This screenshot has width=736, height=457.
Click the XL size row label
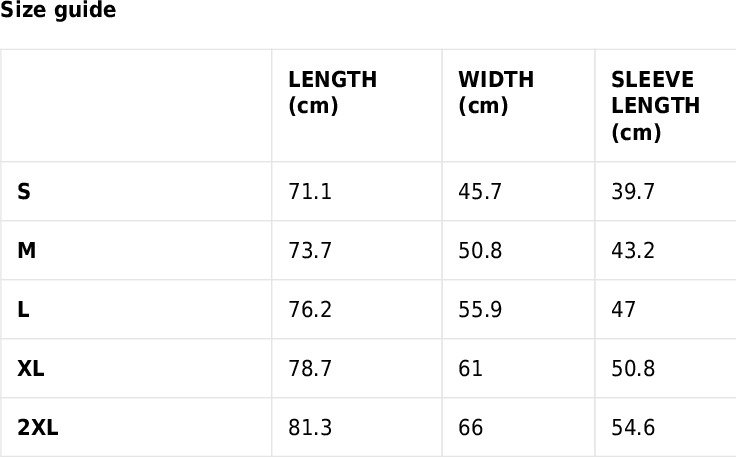coord(31,369)
